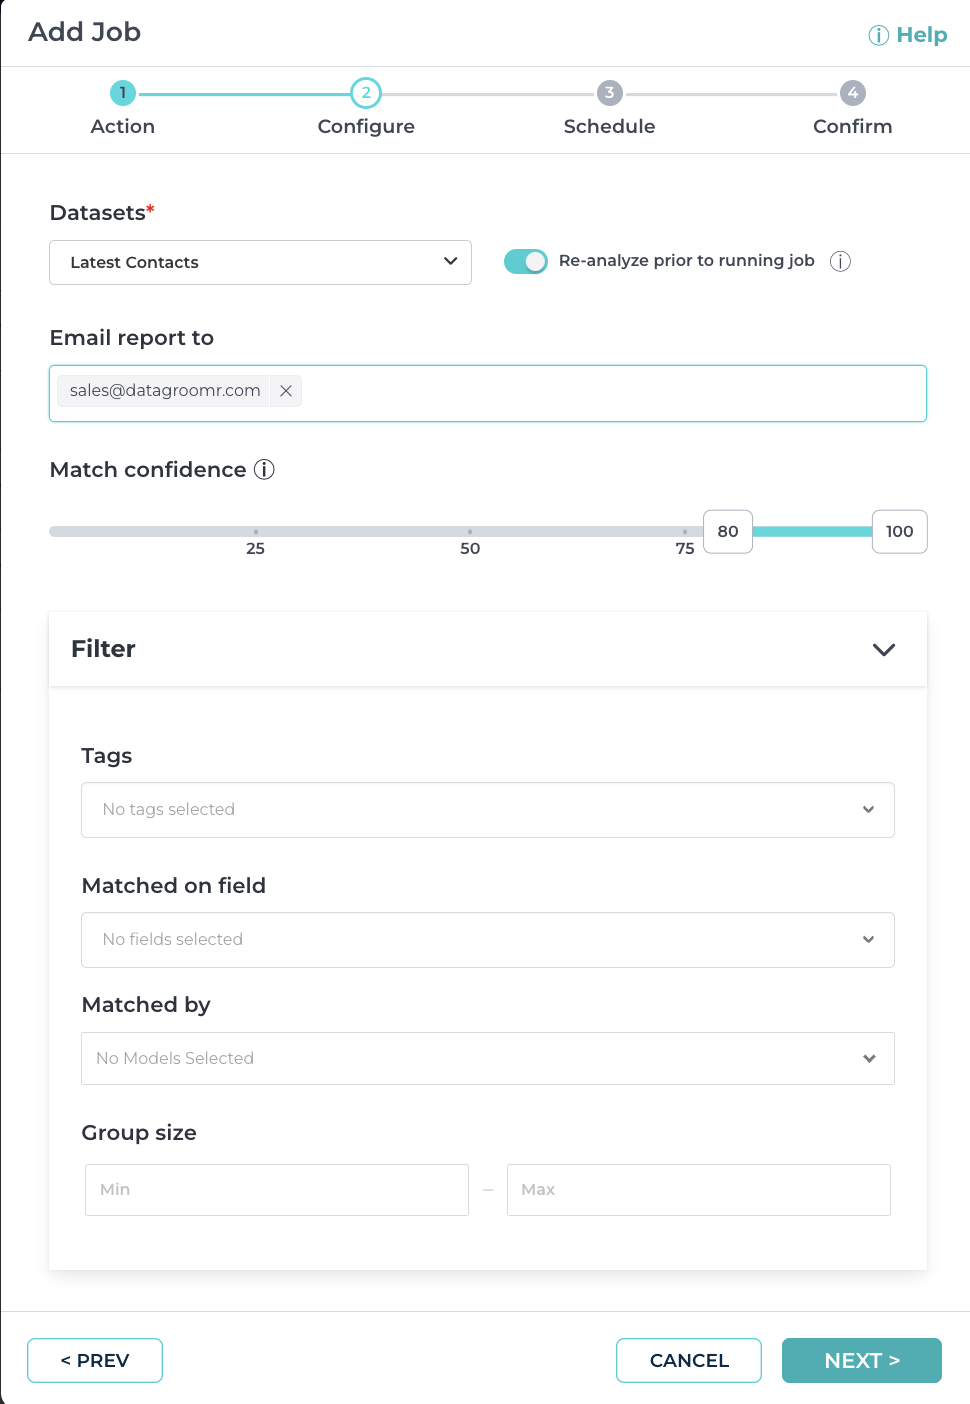970x1404 pixels.
Task: Click the step 4 Confirm circle
Action: 852,93
